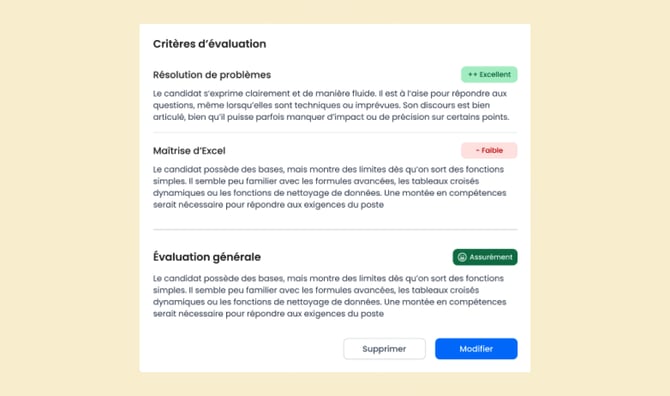Click the smiley icon in Assurément badge

(x=462, y=257)
